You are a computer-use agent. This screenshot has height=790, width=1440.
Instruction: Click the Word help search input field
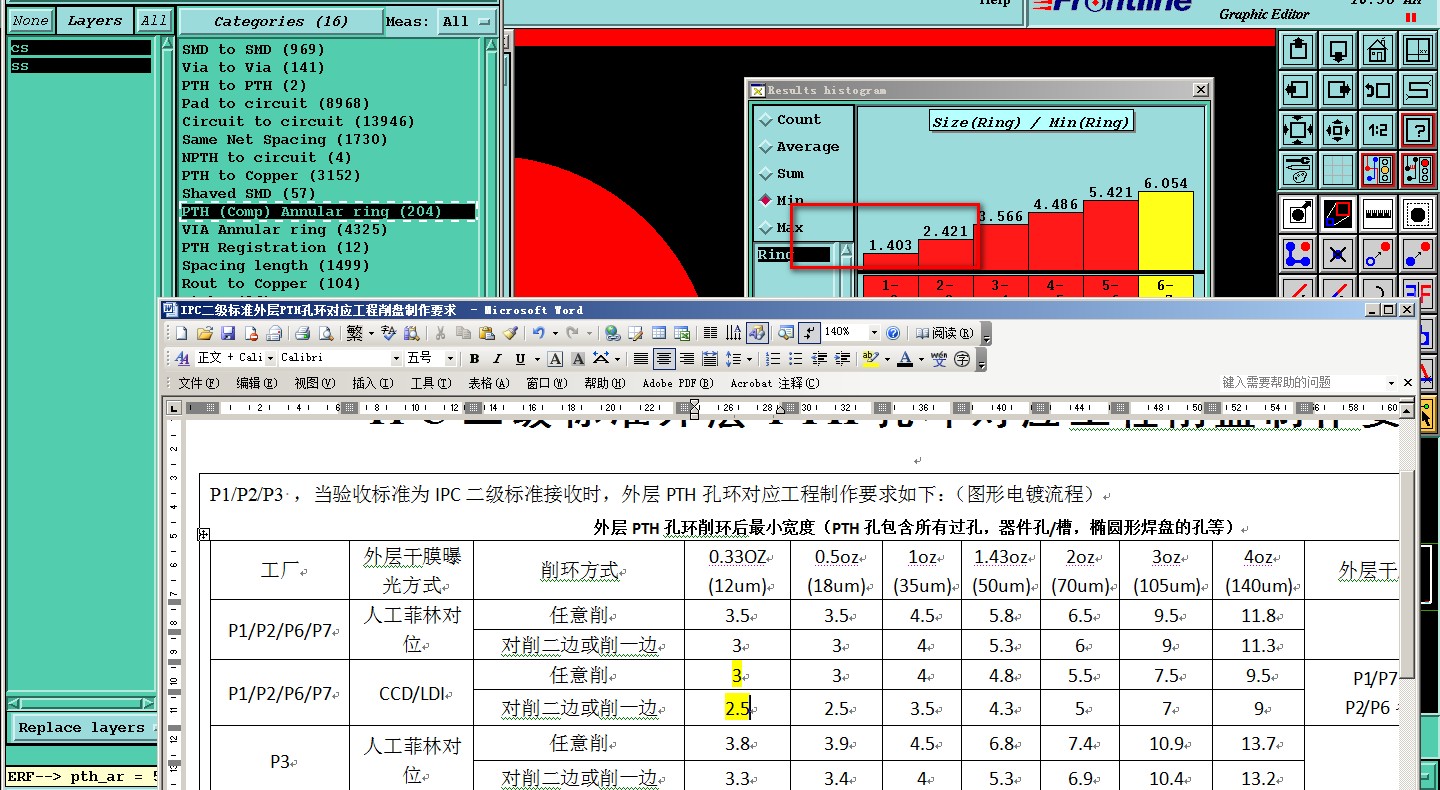pos(1302,382)
